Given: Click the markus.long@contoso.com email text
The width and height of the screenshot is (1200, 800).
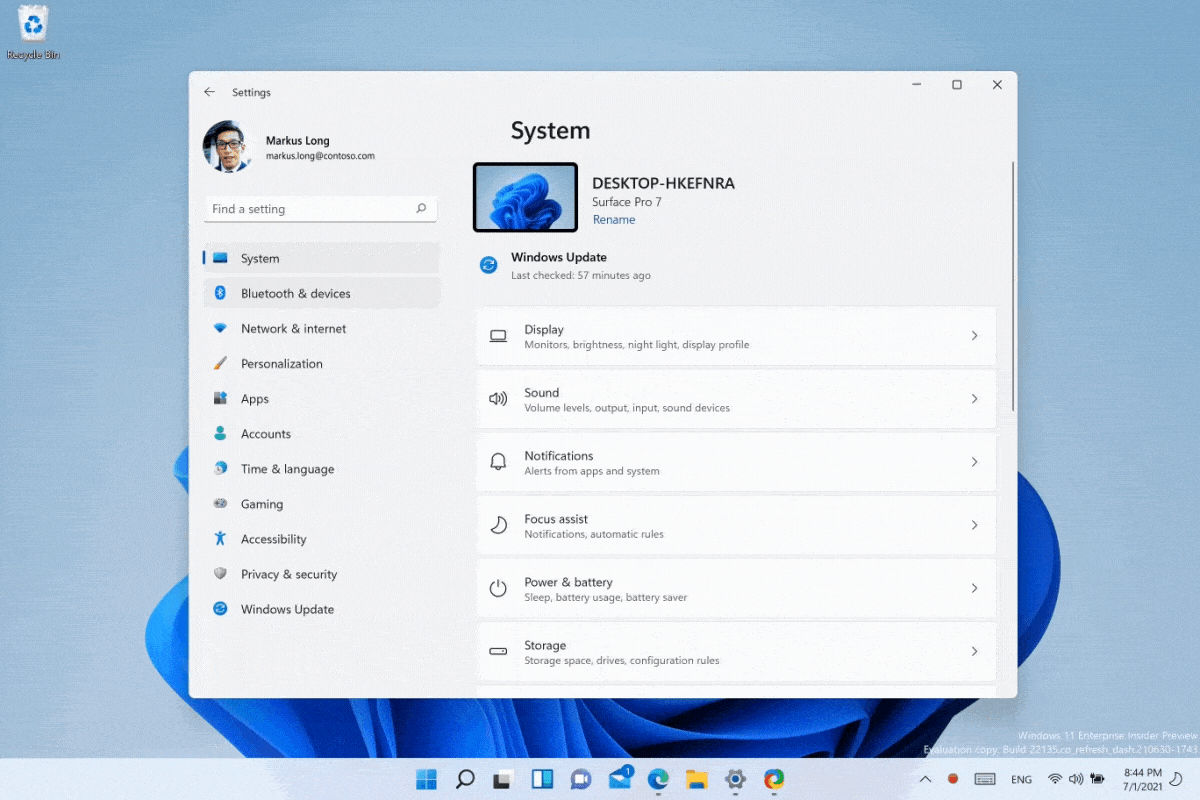Looking at the screenshot, I should (x=320, y=156).
